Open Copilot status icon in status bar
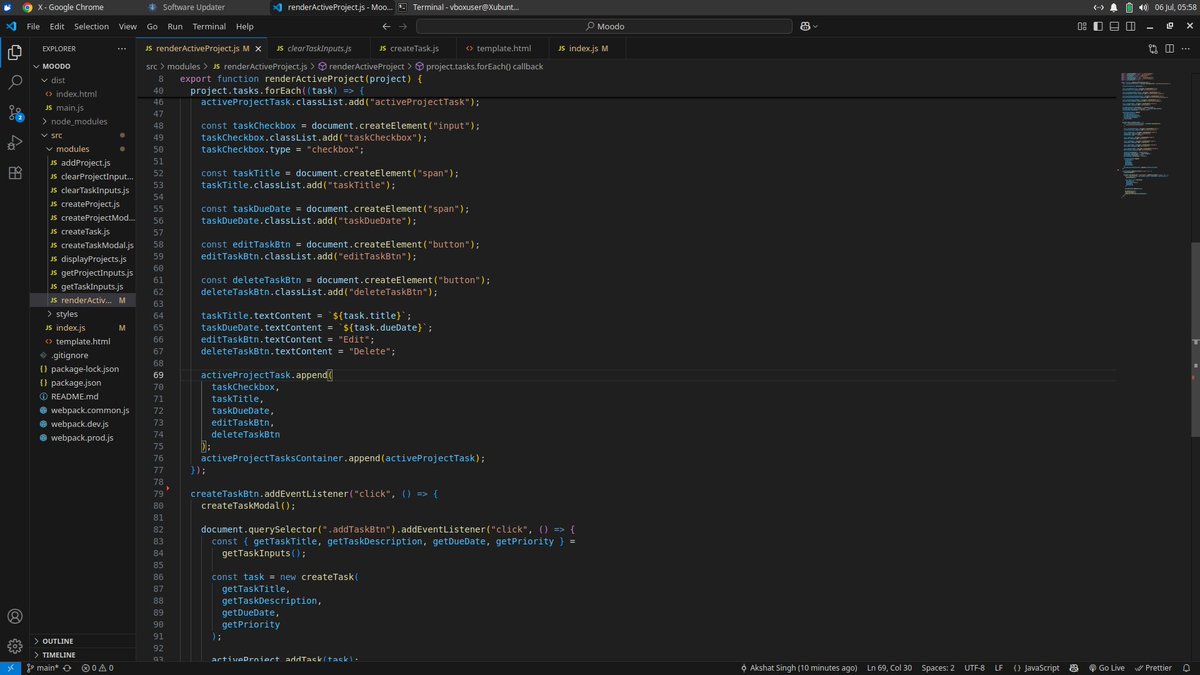The image size is (1200, 675). [1073, 667]
